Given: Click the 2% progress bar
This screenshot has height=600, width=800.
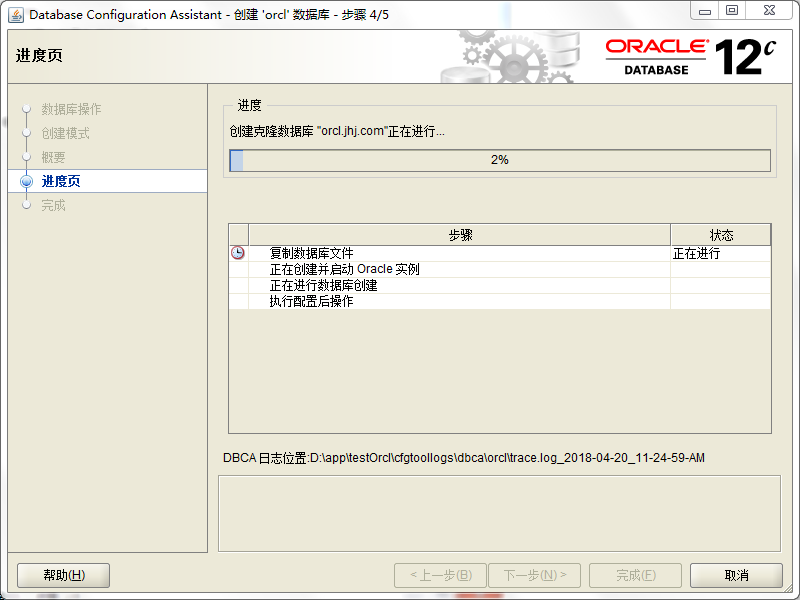Looking at the screenshot, I should coord(500,160).
